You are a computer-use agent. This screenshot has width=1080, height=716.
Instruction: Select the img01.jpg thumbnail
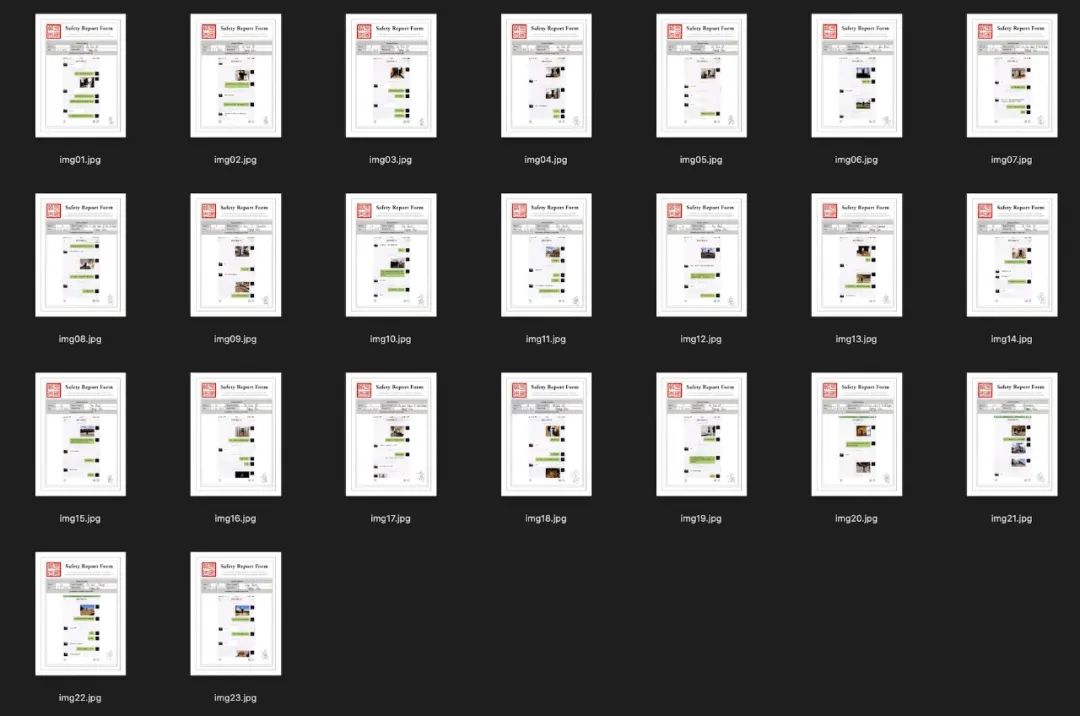81,76
